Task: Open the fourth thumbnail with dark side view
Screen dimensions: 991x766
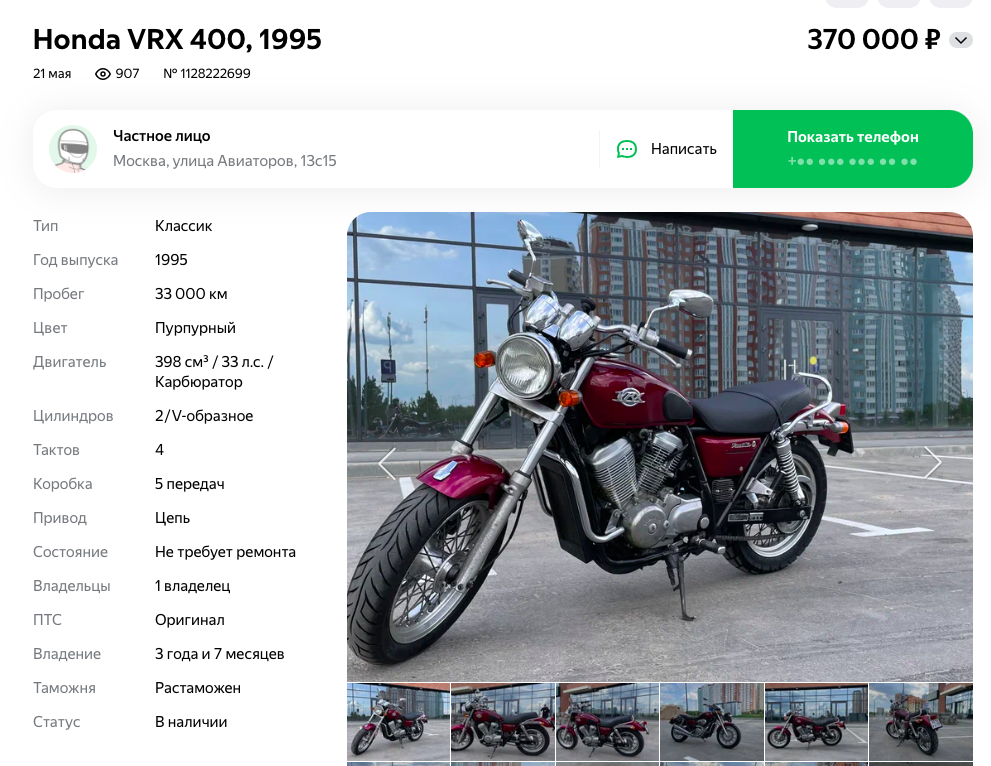Action: pos(712,722)
